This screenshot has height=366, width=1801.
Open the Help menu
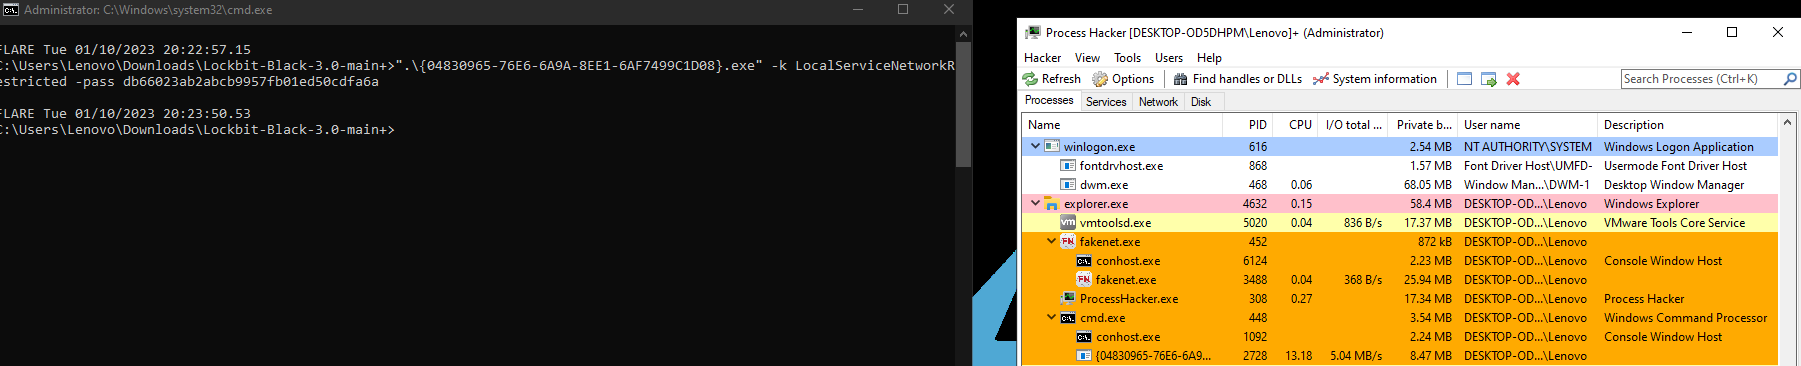[x=1210, y=58]
